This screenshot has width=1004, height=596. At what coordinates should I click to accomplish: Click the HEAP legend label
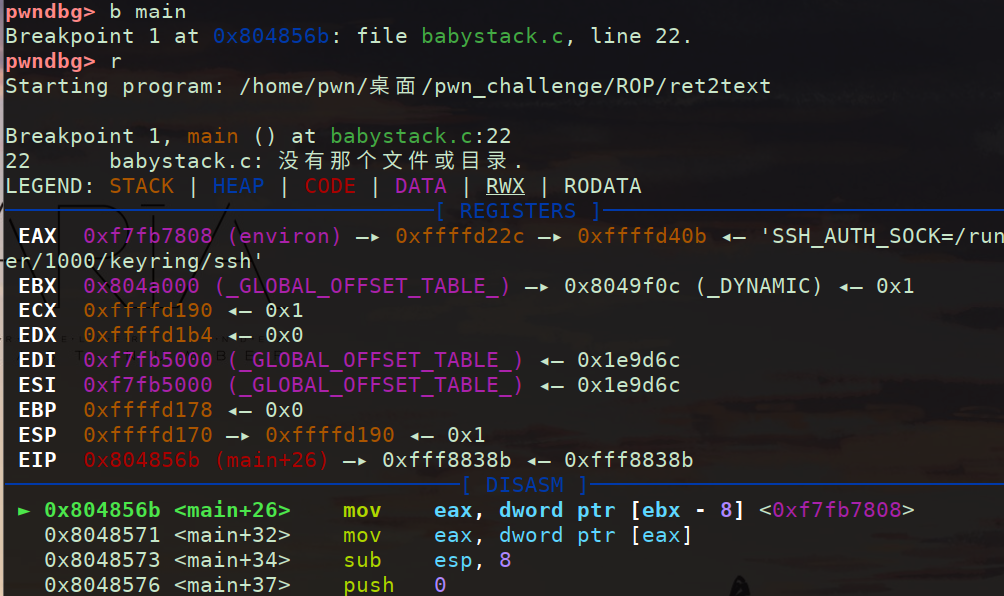(238, 186)
